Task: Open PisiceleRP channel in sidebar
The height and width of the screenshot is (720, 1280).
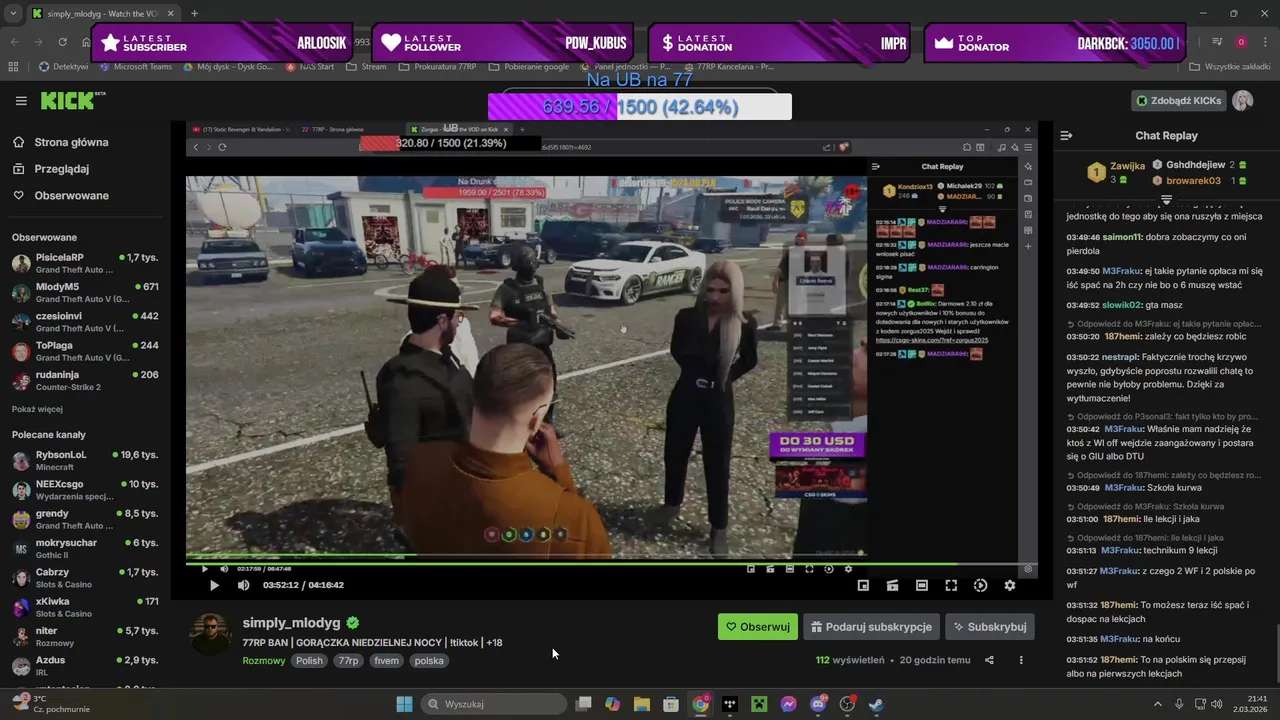Action: coord(85,263)
